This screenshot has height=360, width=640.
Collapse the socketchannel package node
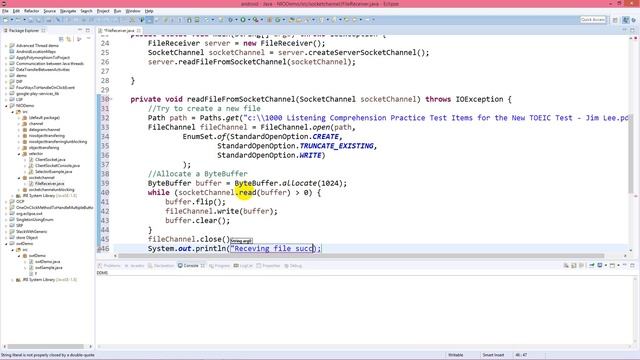pos(19,178)
